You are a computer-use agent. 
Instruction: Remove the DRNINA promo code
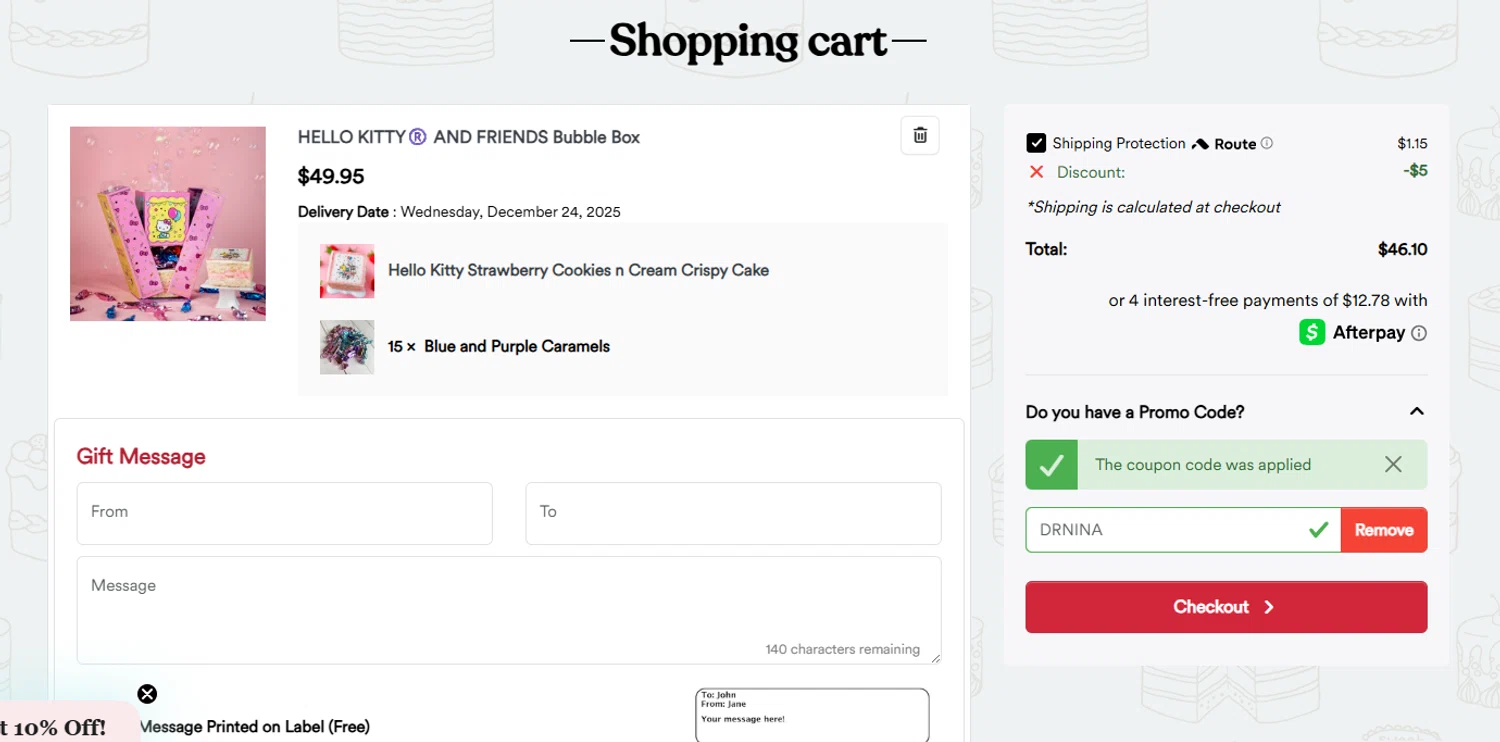coord(1383,530)
